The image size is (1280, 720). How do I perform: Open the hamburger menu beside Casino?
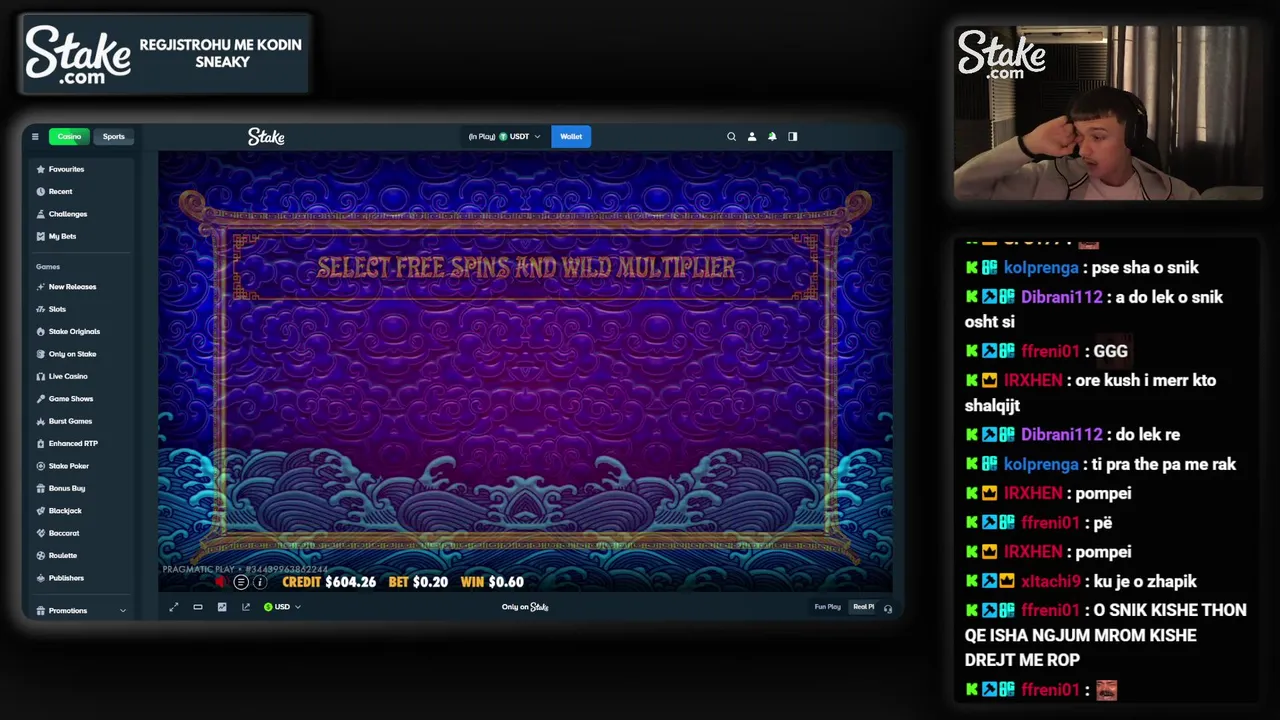tap(35, 137)
